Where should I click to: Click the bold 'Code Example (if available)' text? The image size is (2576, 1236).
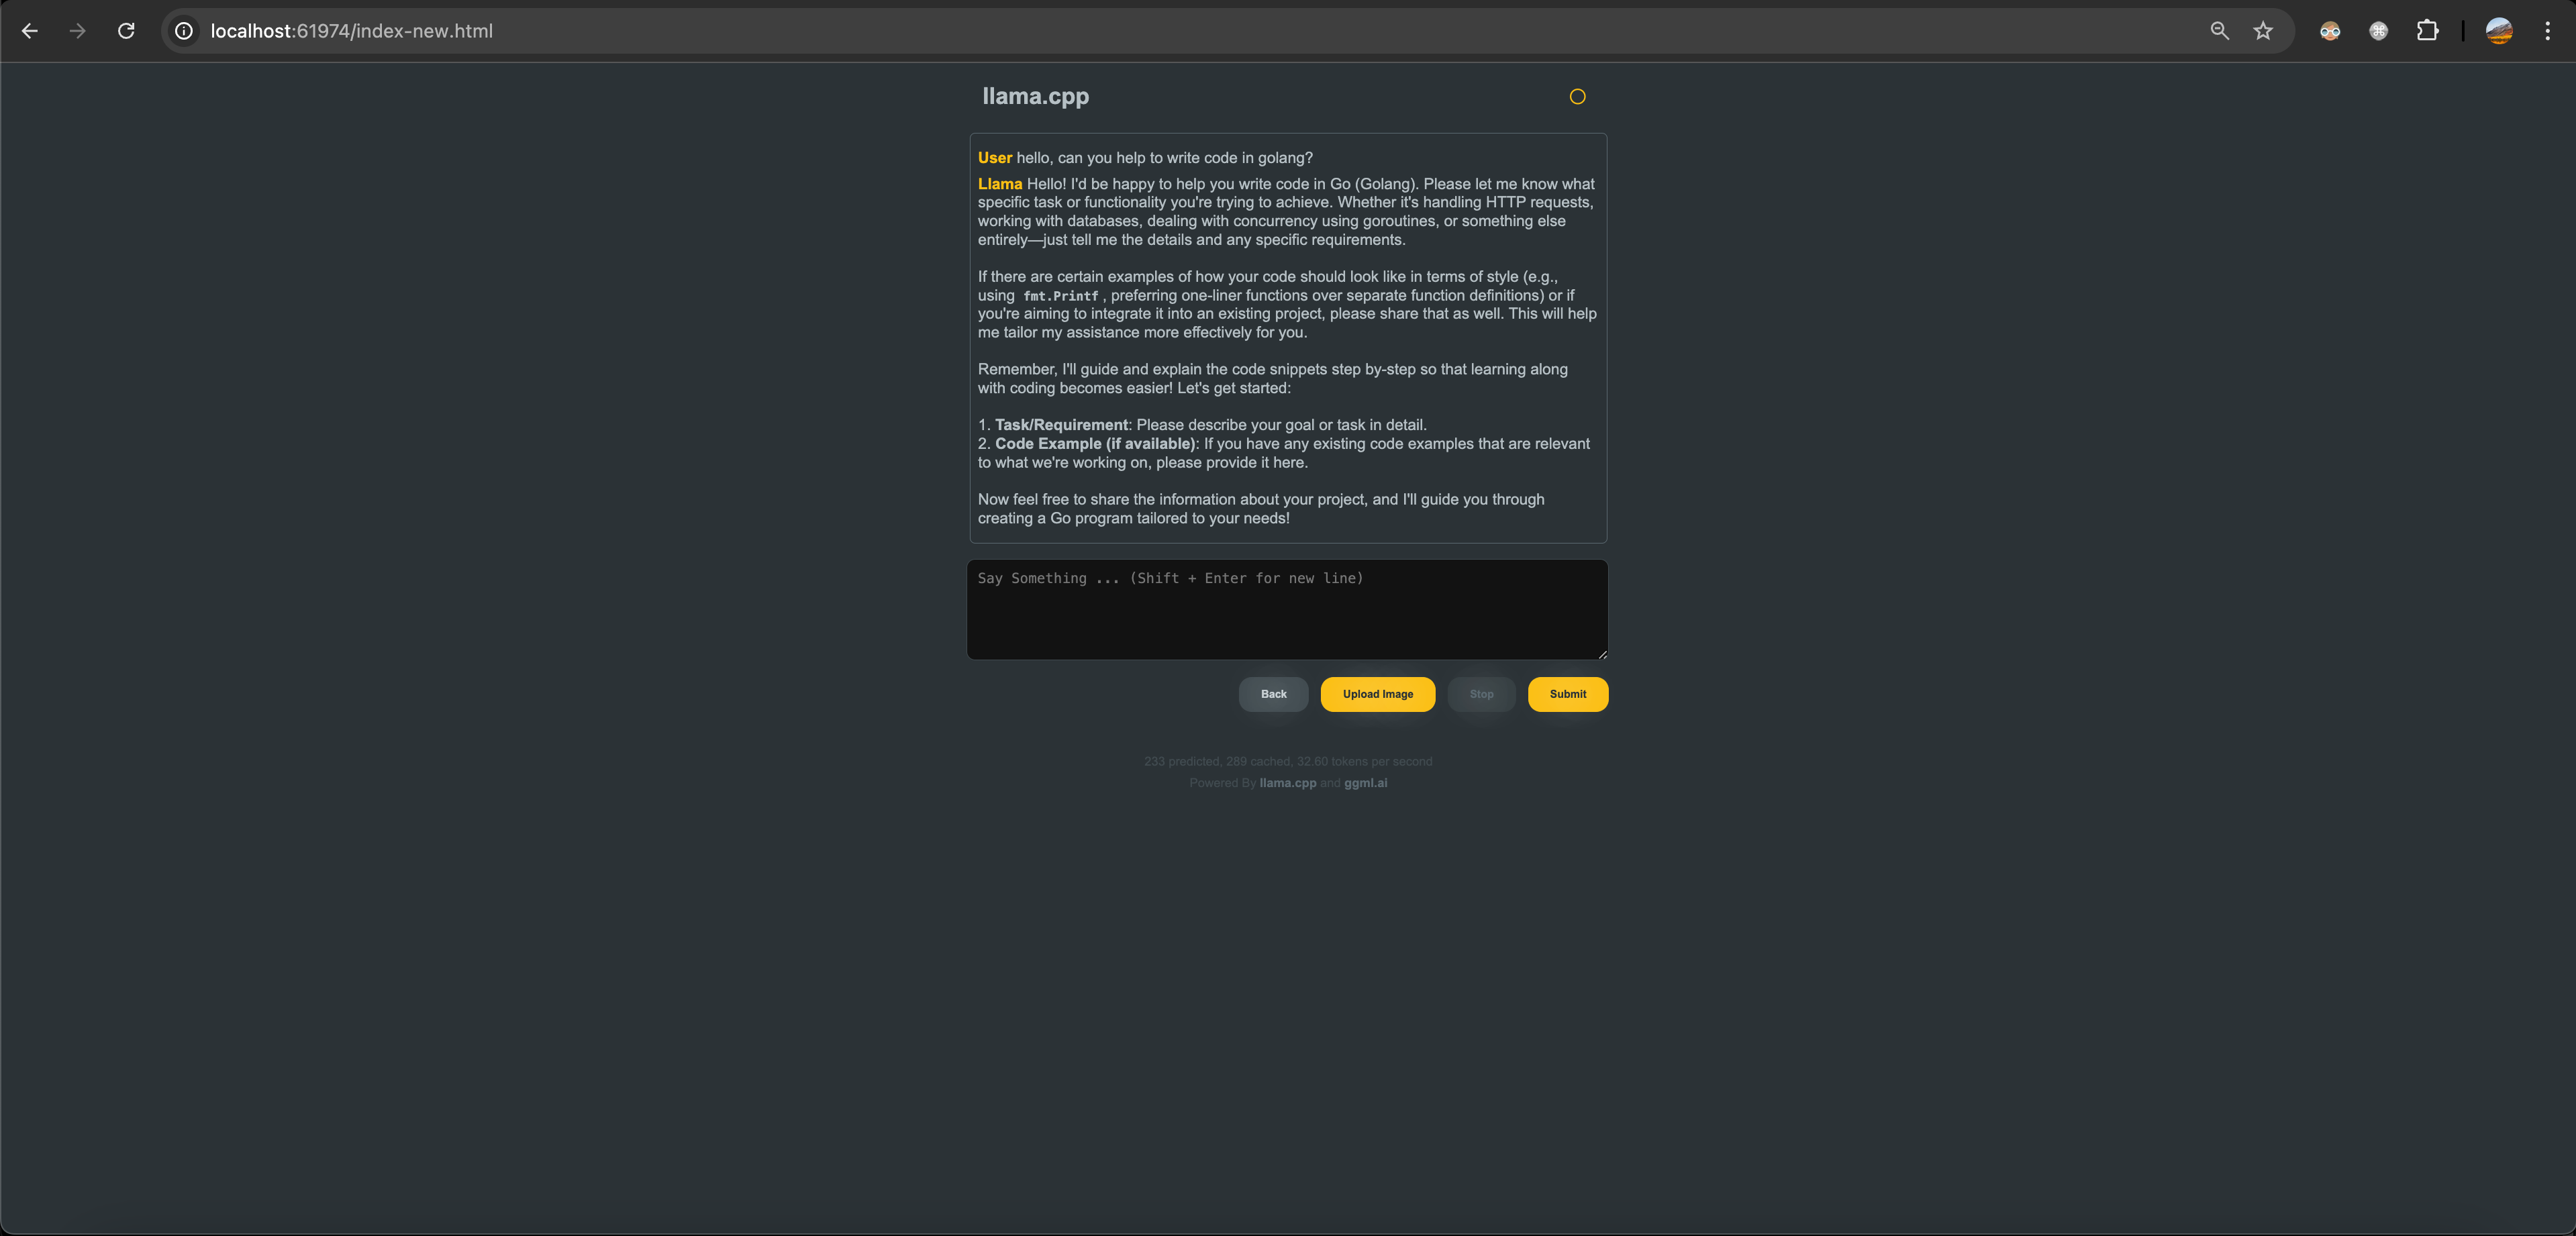click(x=1095, y=444)
